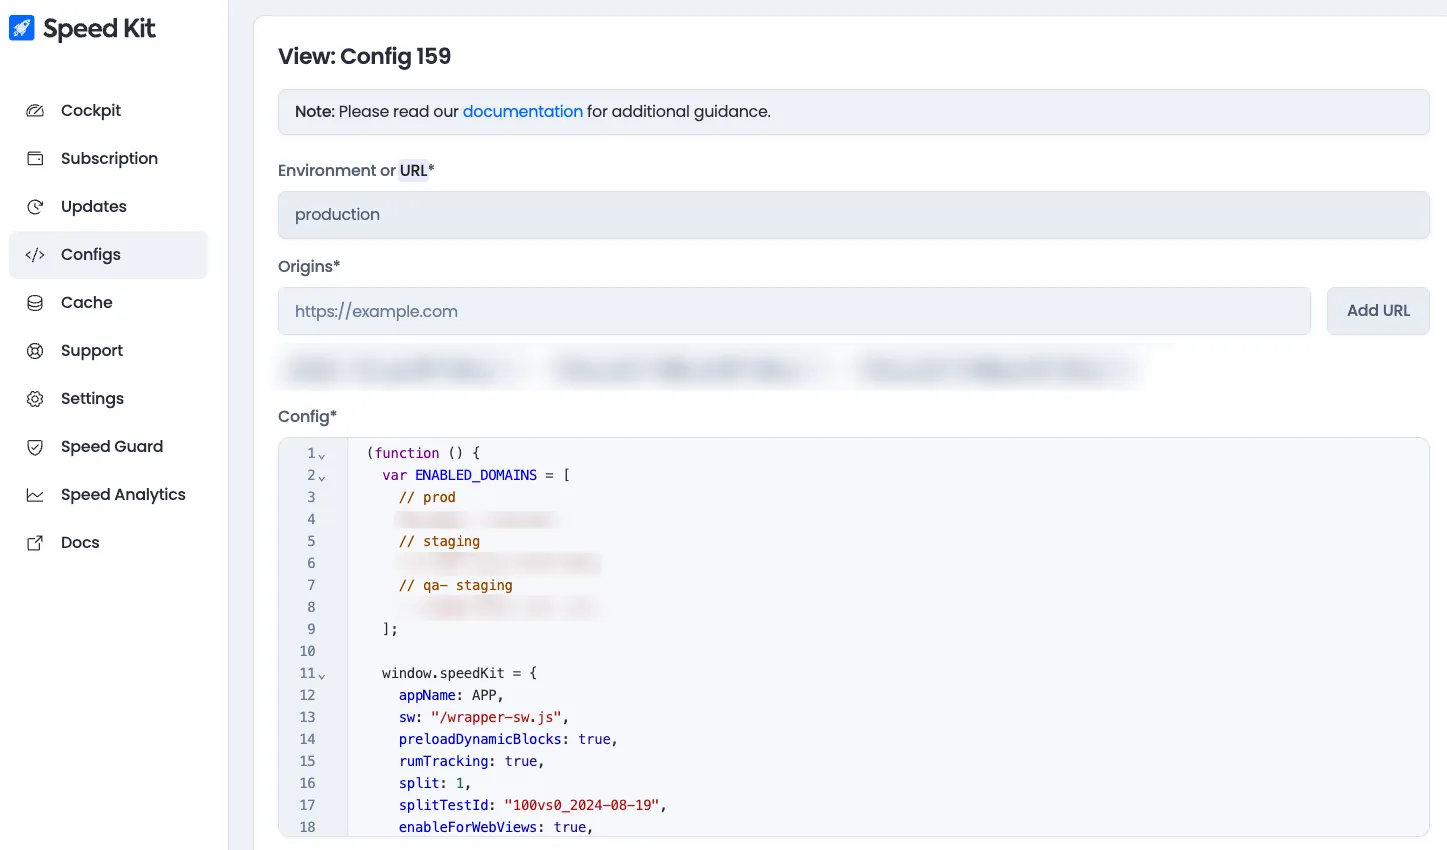Screen dimensions: 1447x850
Task: Click the View: Config 159 heading
Action: click(x=364, y=56)
